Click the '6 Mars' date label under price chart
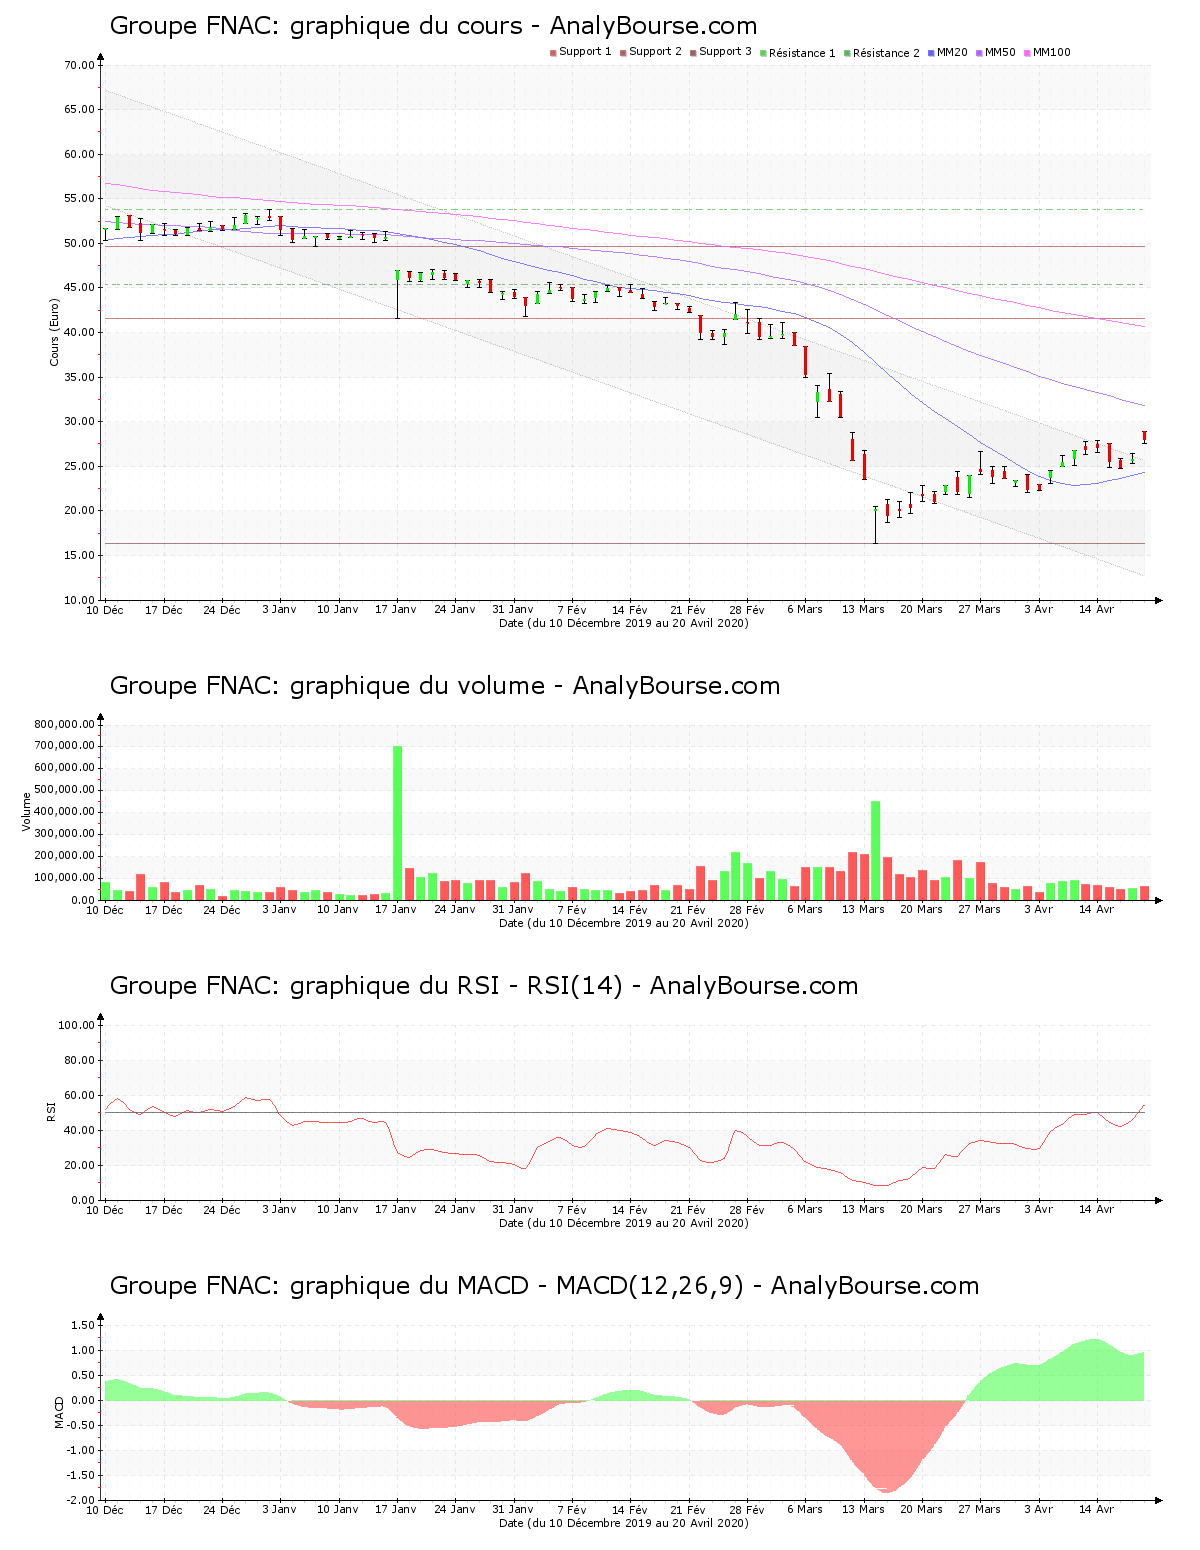1200x1550 pixels. 804,610
